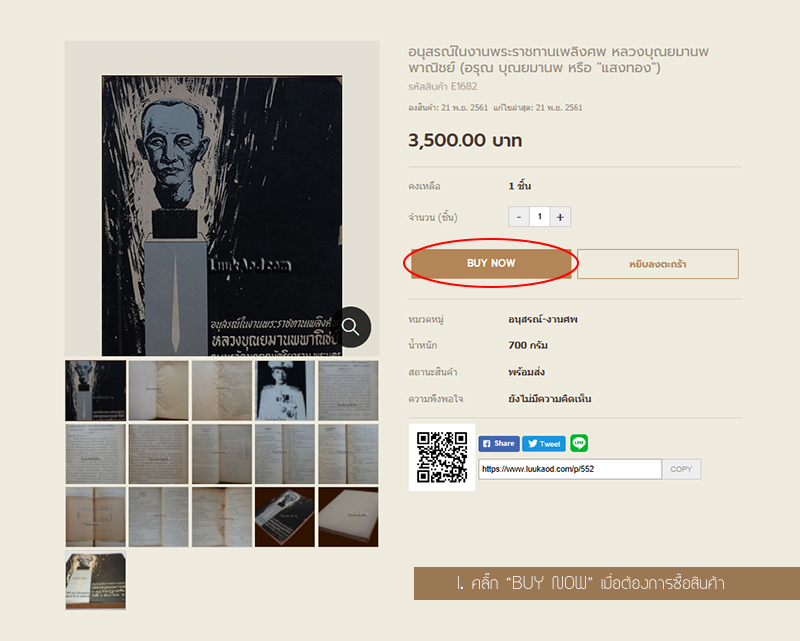Decrease quantity with the minus button
Screen dimensions: 800x641
pos(519,217)
